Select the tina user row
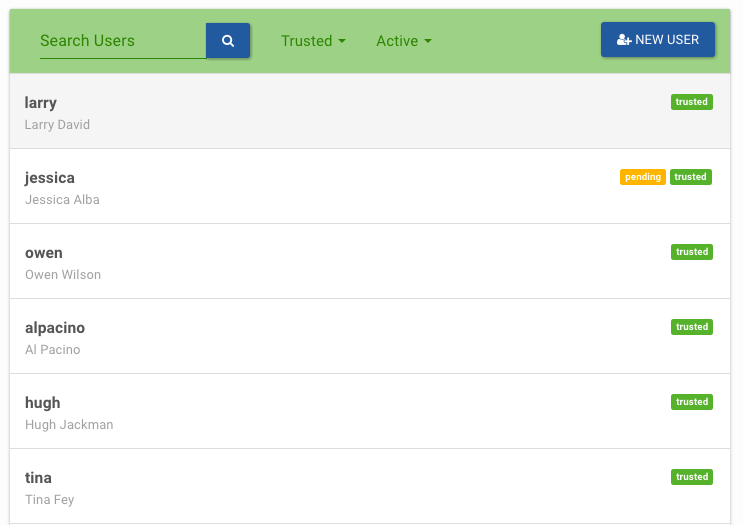This screenshot has height=525, width=743. pos(370,486)
